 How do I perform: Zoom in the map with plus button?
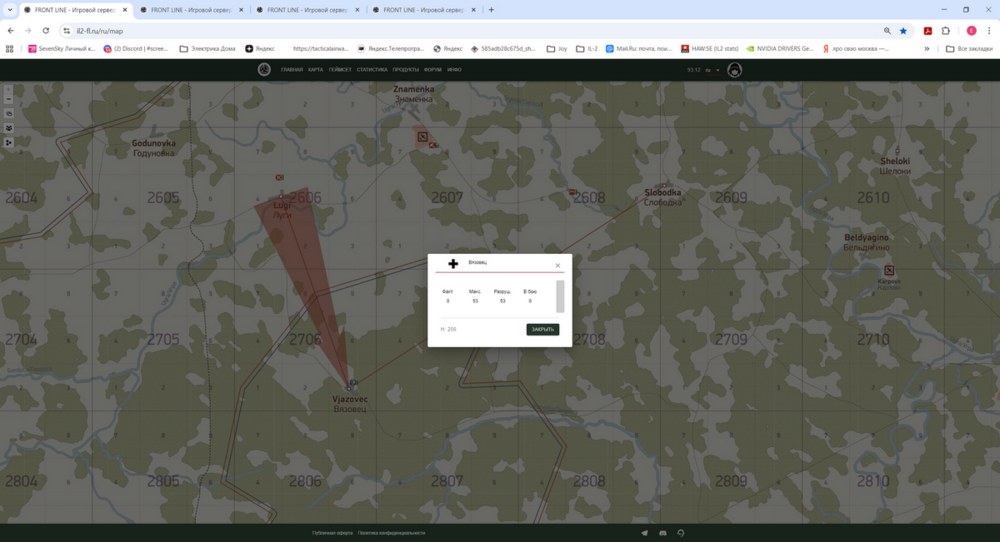[9, 90]
